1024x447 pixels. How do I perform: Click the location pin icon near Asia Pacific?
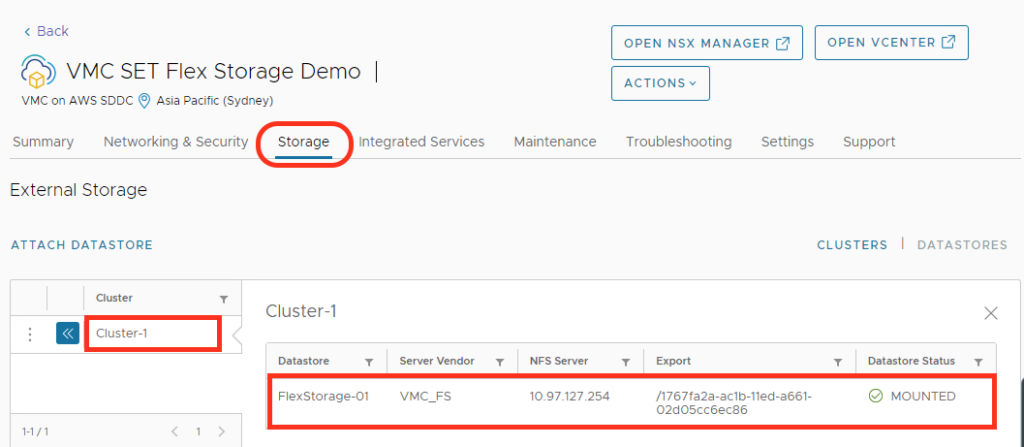(144, 101)
